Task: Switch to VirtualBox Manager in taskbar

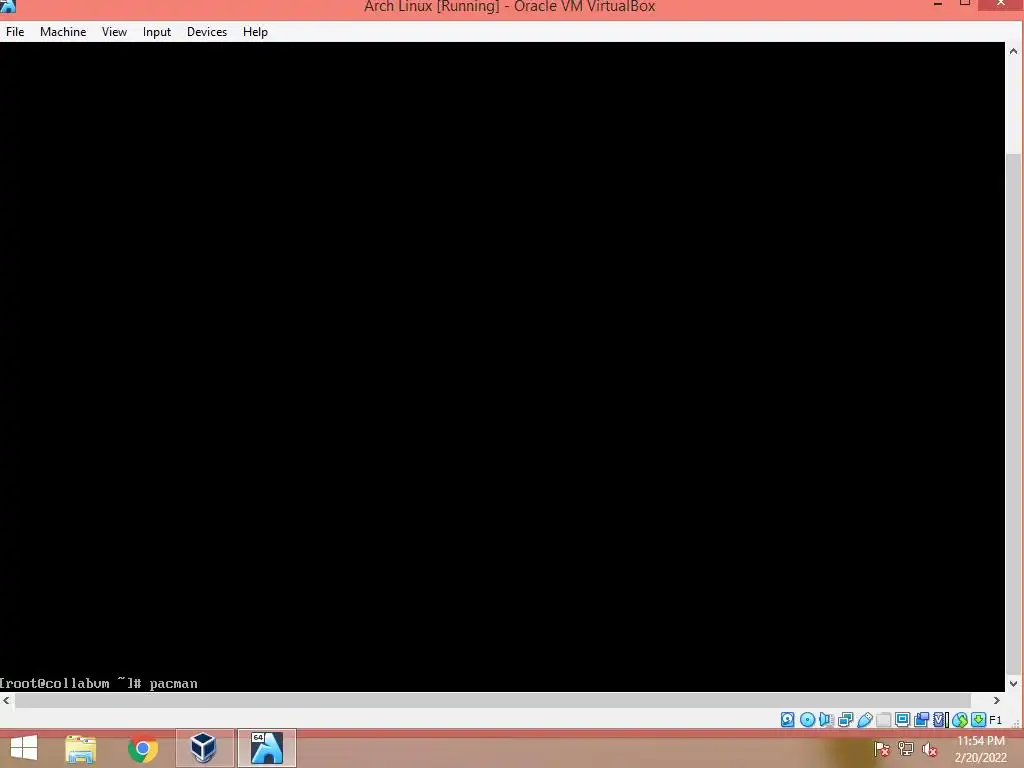Action: pyautogui.click(x=204, y=748)
